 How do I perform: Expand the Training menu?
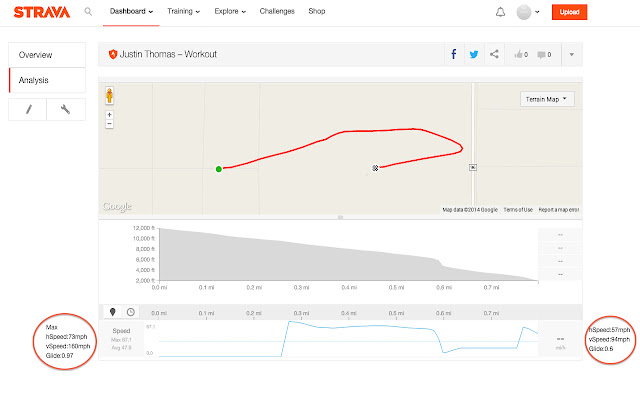point(184,11)
